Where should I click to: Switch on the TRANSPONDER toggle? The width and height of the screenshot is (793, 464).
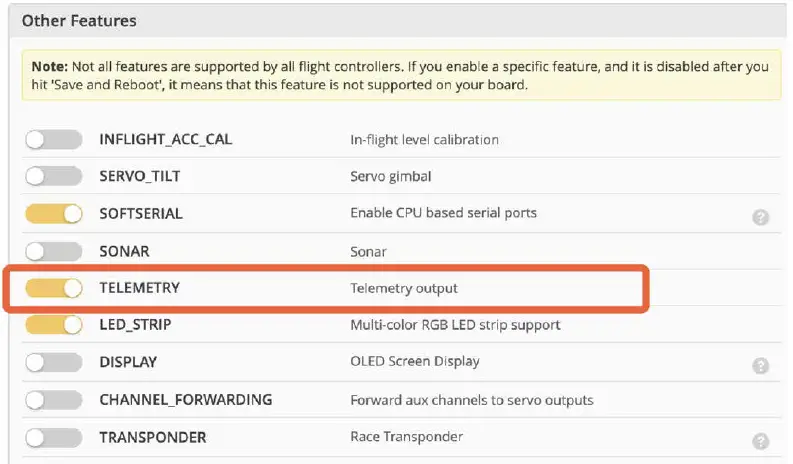tap(54, 438)
